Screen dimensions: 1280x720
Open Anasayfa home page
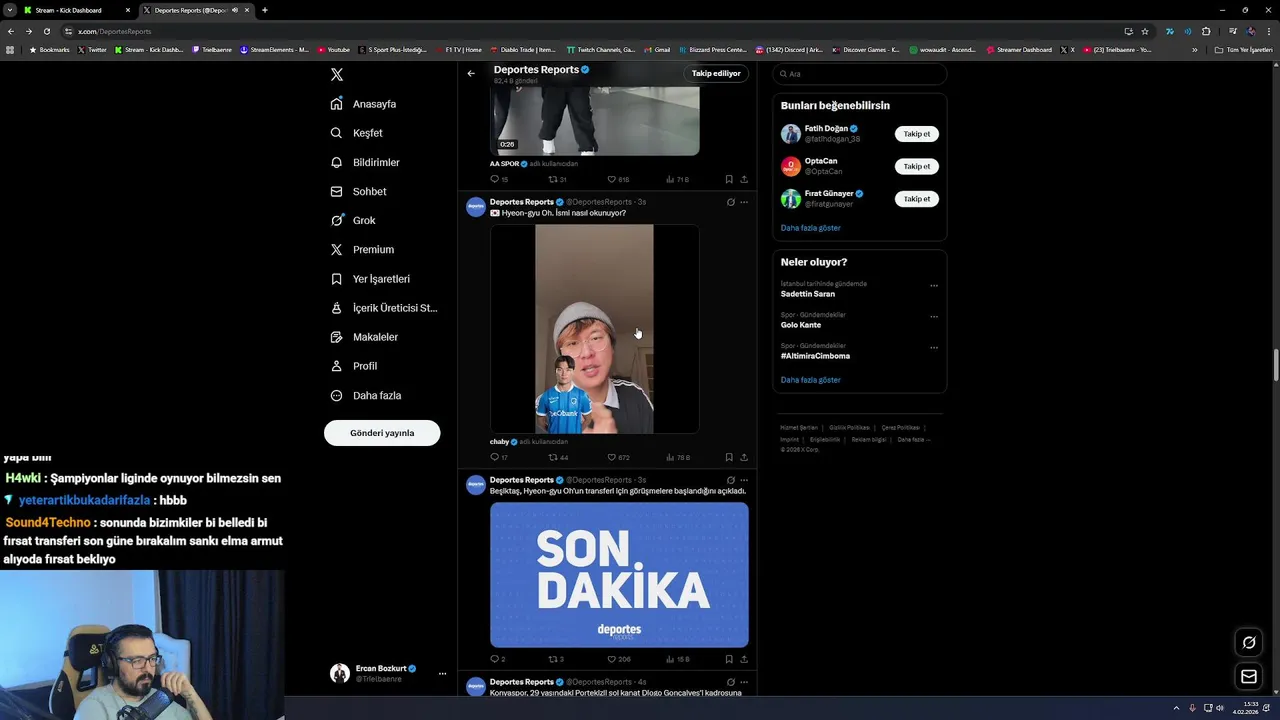[364, 104]
